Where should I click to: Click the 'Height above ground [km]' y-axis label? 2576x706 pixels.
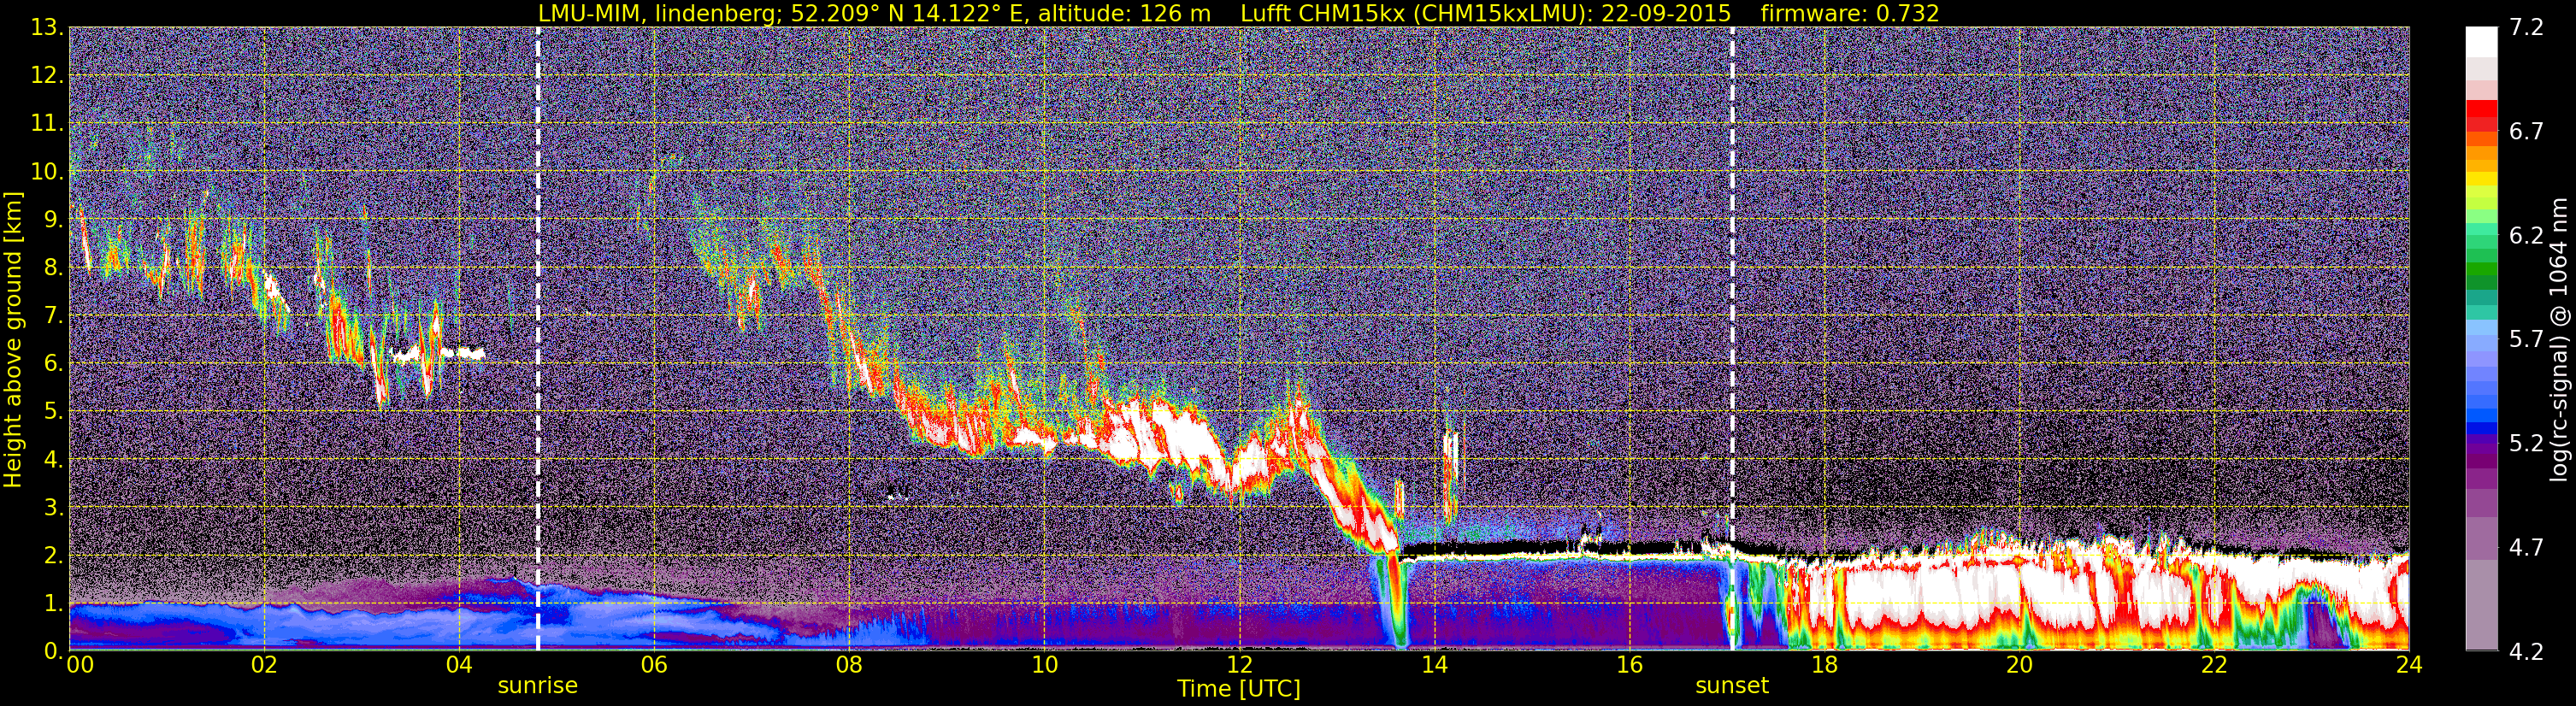(x=13, y=340)
